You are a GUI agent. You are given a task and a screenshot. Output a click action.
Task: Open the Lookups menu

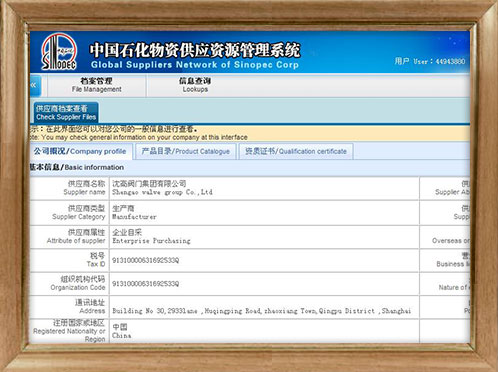pyautogui.click(x=195, y=85)
